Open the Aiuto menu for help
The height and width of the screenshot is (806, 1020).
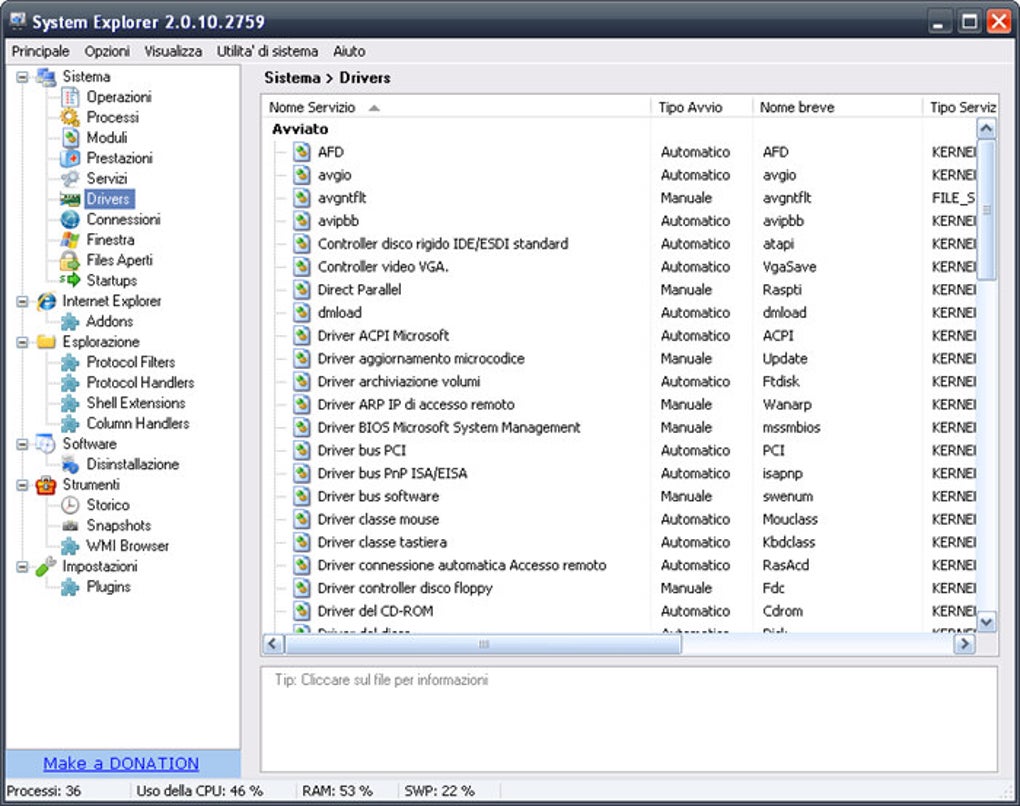coord(349,50)
